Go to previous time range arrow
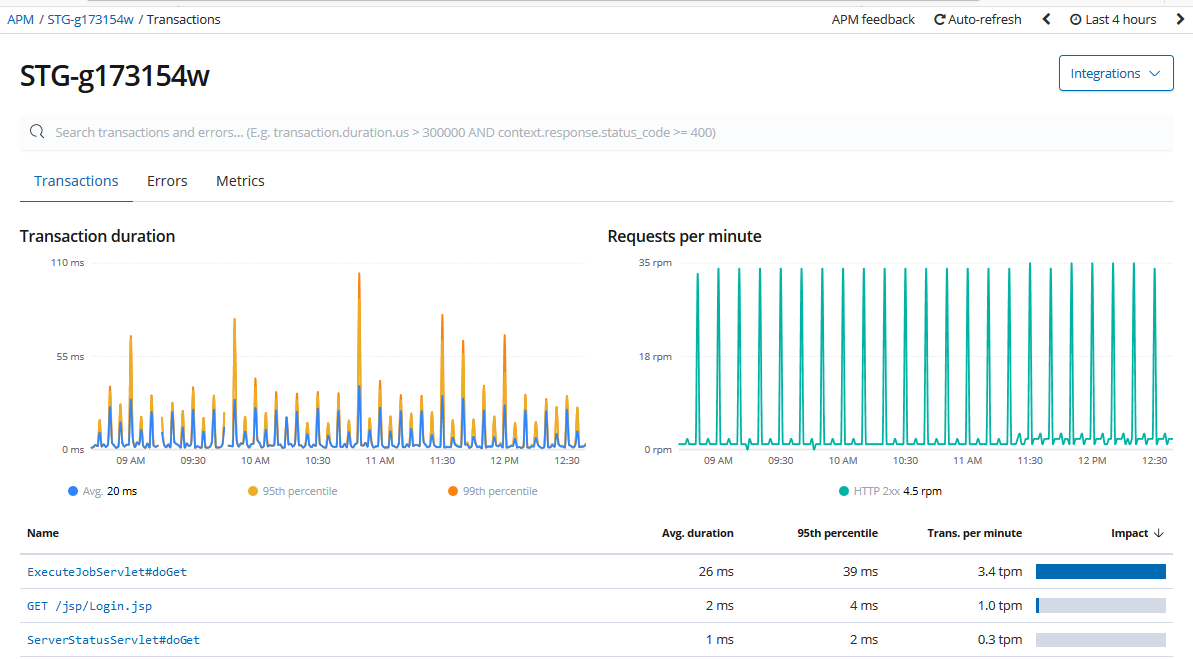 click(1046, 20)
